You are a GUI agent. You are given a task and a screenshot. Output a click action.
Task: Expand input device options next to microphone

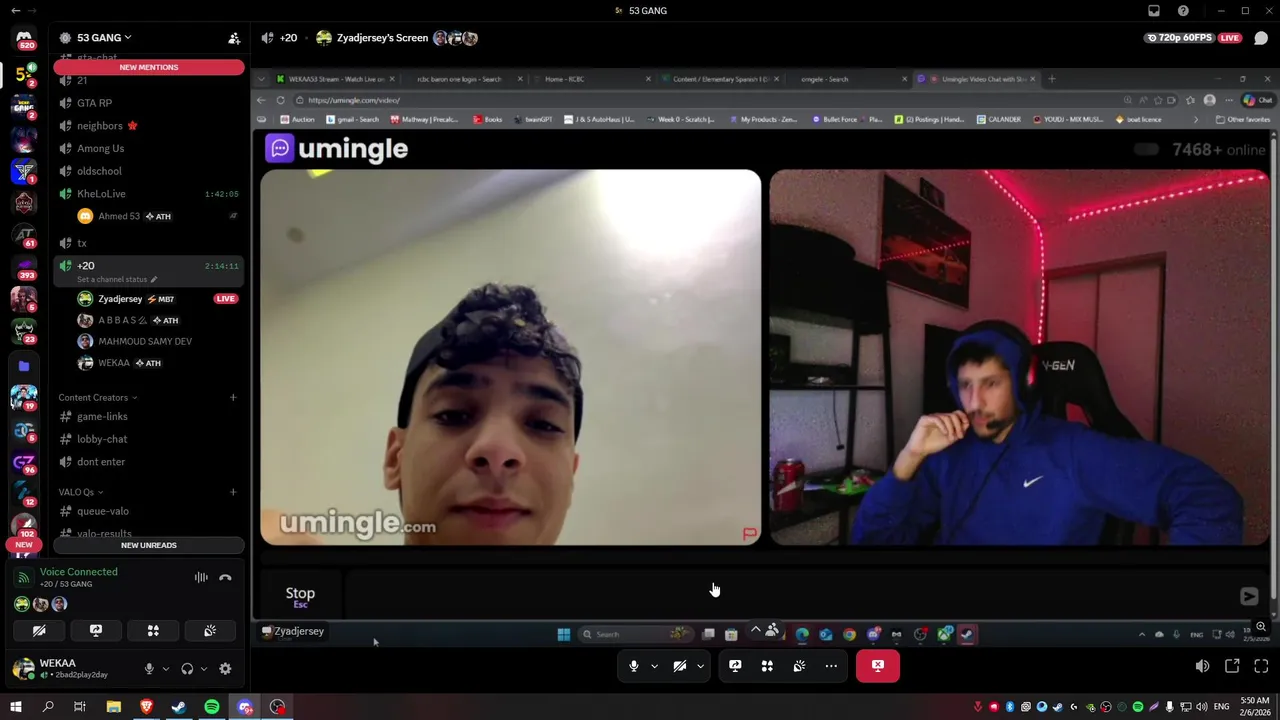[165, 669]
